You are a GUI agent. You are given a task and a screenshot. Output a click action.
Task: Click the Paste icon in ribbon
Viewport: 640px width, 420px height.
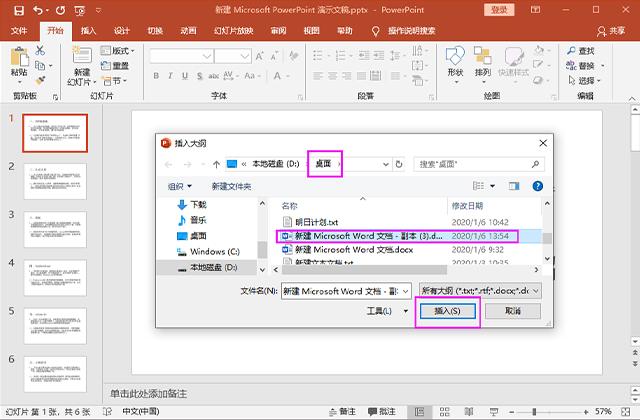click(x=19, y=57)
